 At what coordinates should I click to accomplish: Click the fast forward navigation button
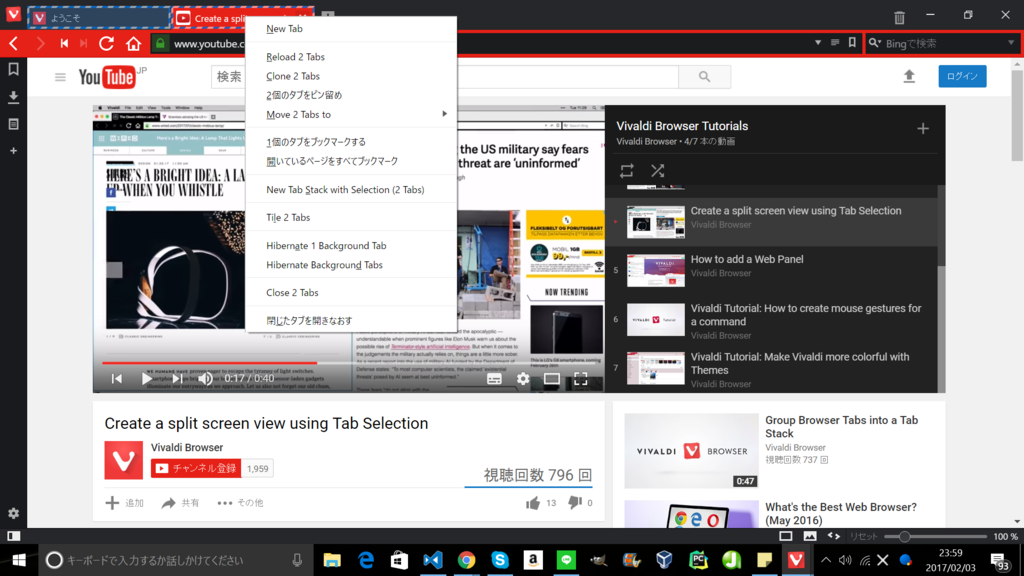[84, 44]
